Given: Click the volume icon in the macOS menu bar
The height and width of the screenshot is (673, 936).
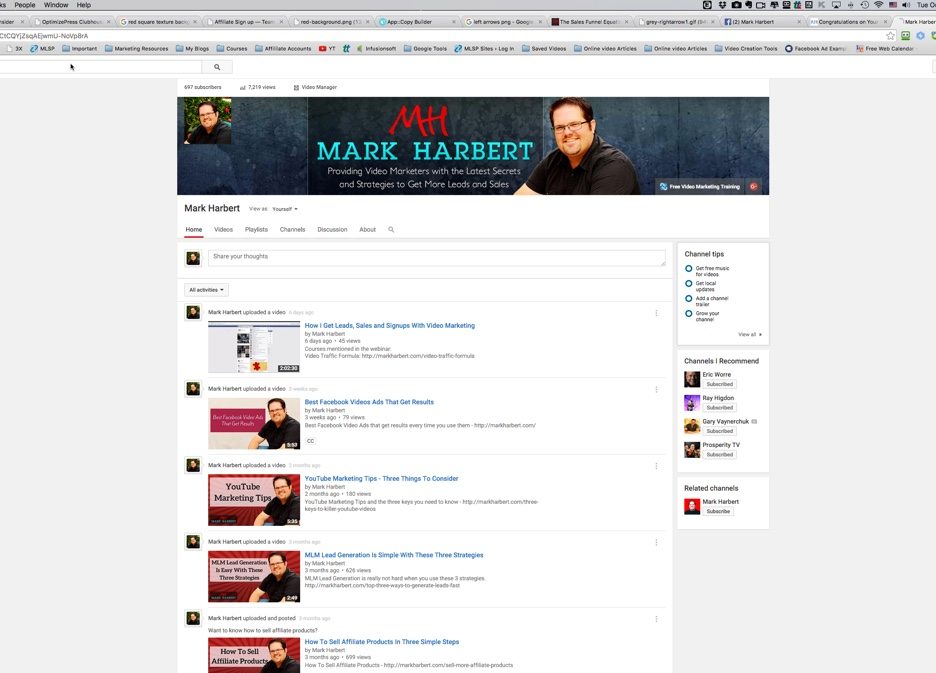Looking at the screenshot, I should tap(906, 5).
